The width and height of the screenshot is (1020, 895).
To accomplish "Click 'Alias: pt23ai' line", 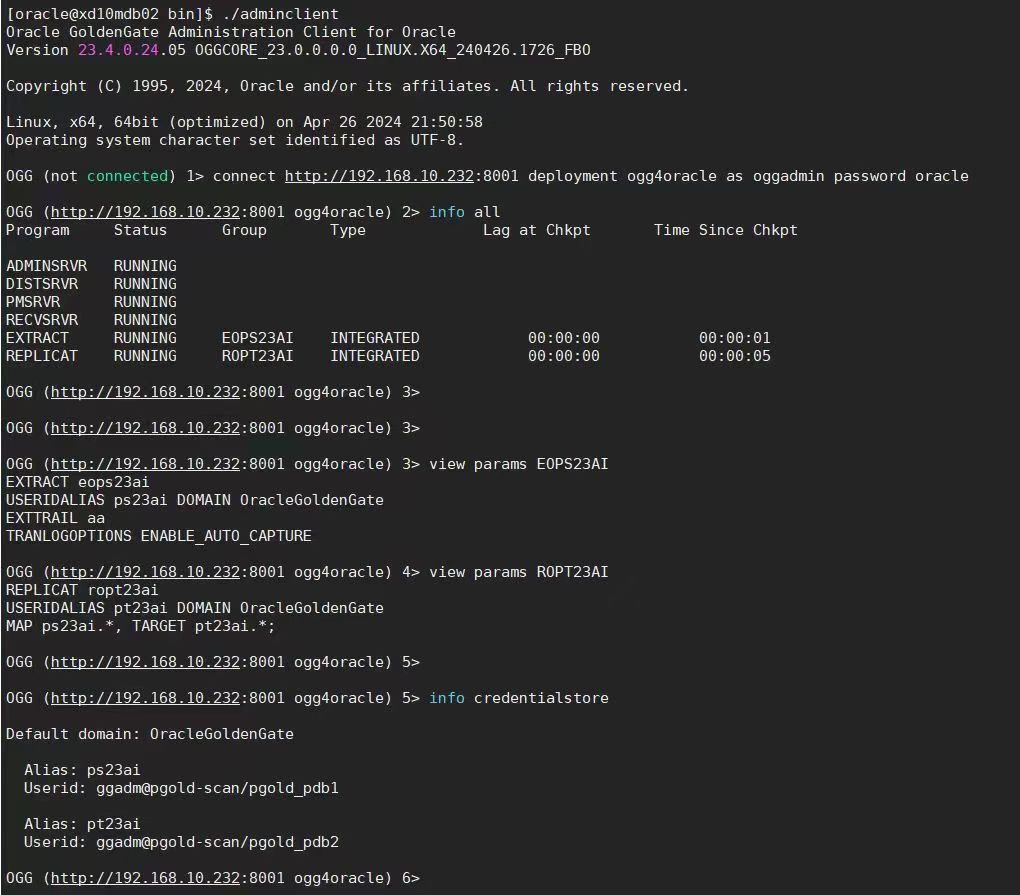I will click(82, 824).
